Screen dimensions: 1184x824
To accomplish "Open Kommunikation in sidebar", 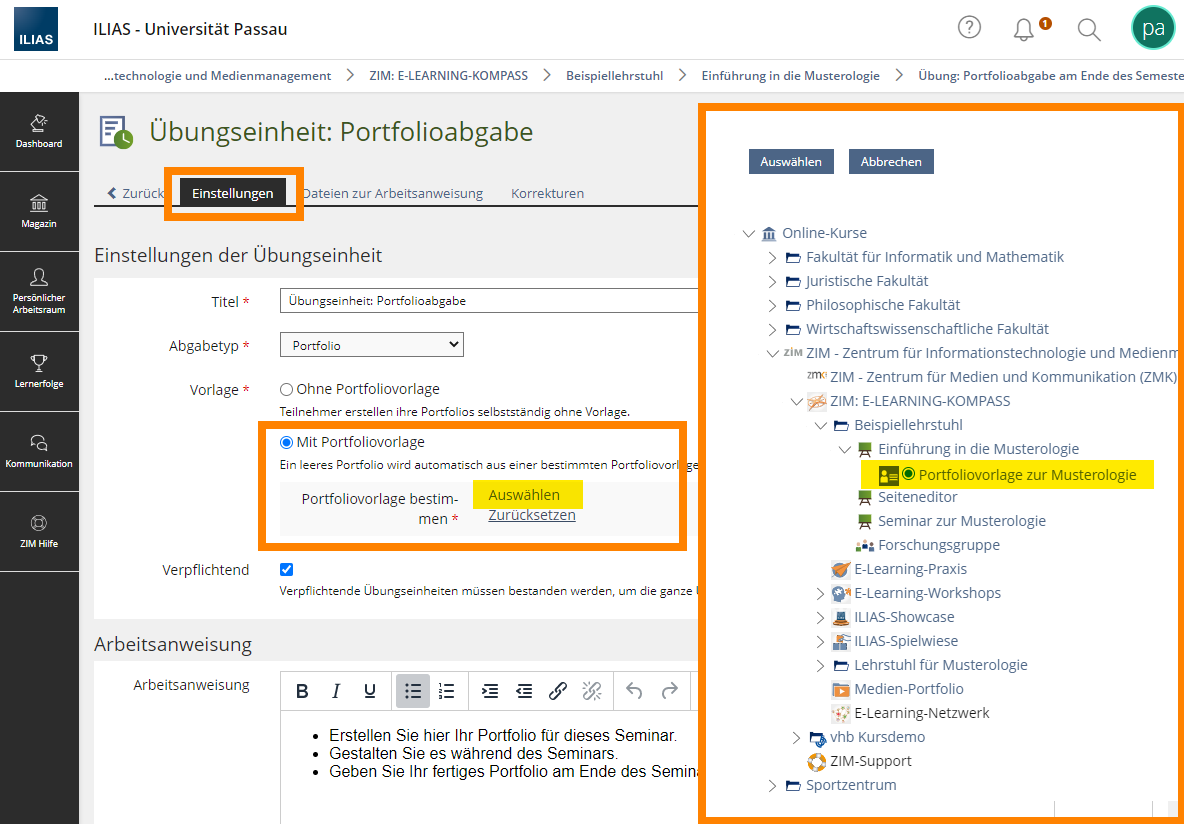I will [39, 452].
